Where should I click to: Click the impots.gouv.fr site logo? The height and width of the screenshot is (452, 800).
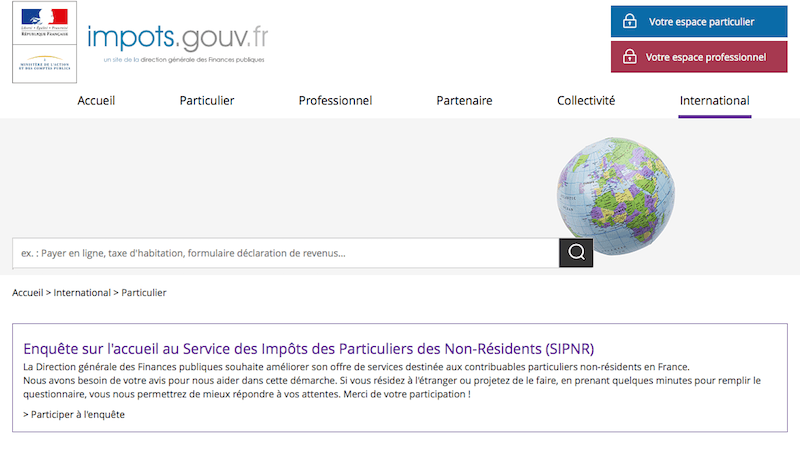pyautogui.click(x=177, y=40)
